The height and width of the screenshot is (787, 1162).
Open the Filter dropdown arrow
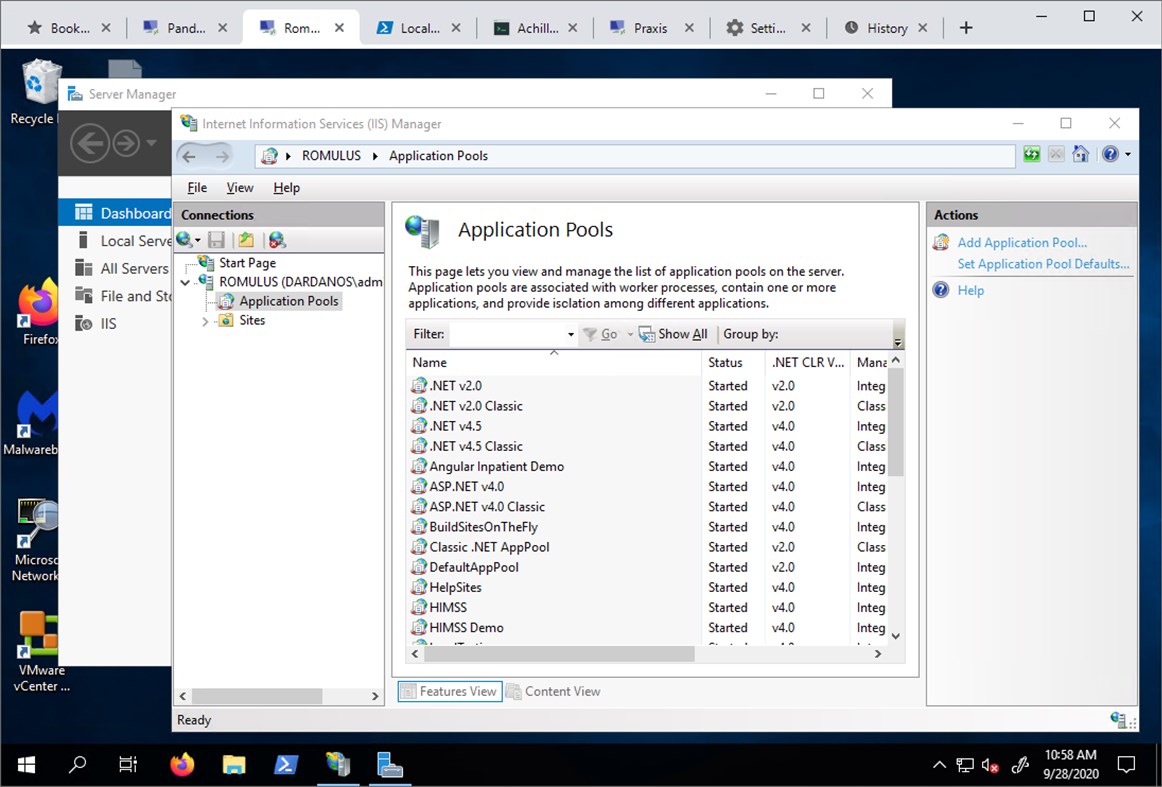(x=571, y=334)
